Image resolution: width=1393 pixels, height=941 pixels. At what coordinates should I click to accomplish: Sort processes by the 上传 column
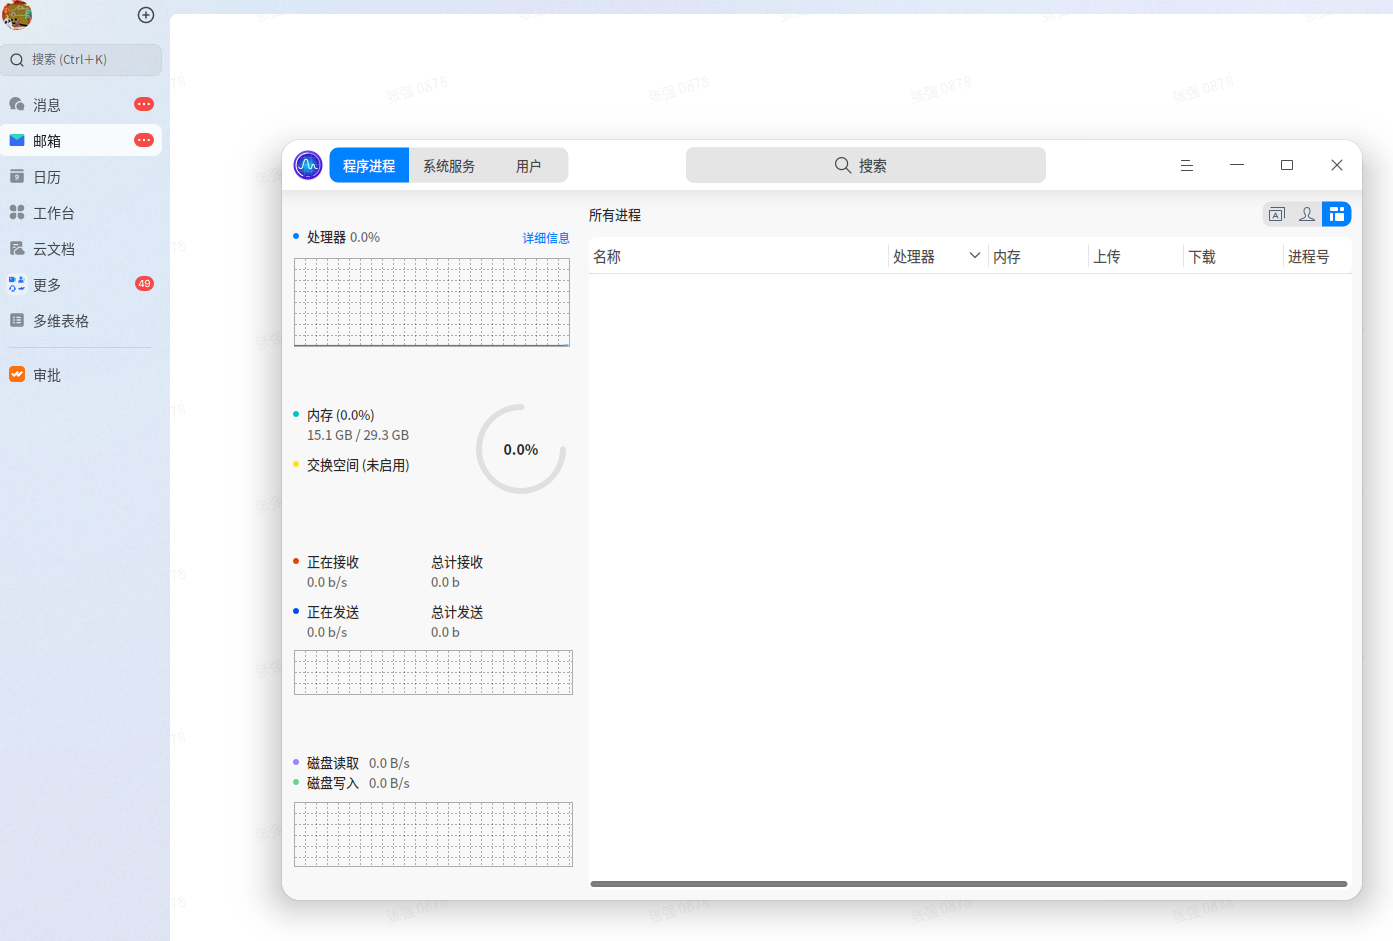[1136, 257]
